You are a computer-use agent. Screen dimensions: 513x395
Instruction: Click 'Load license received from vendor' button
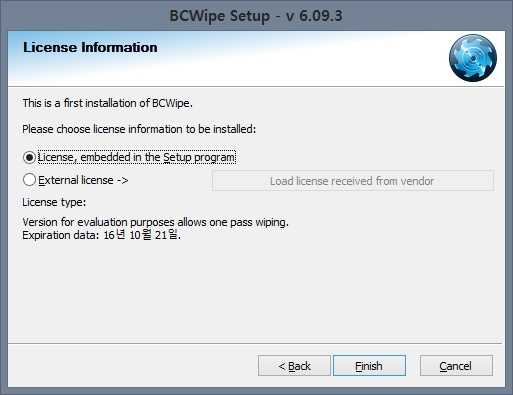coord(353,181)
